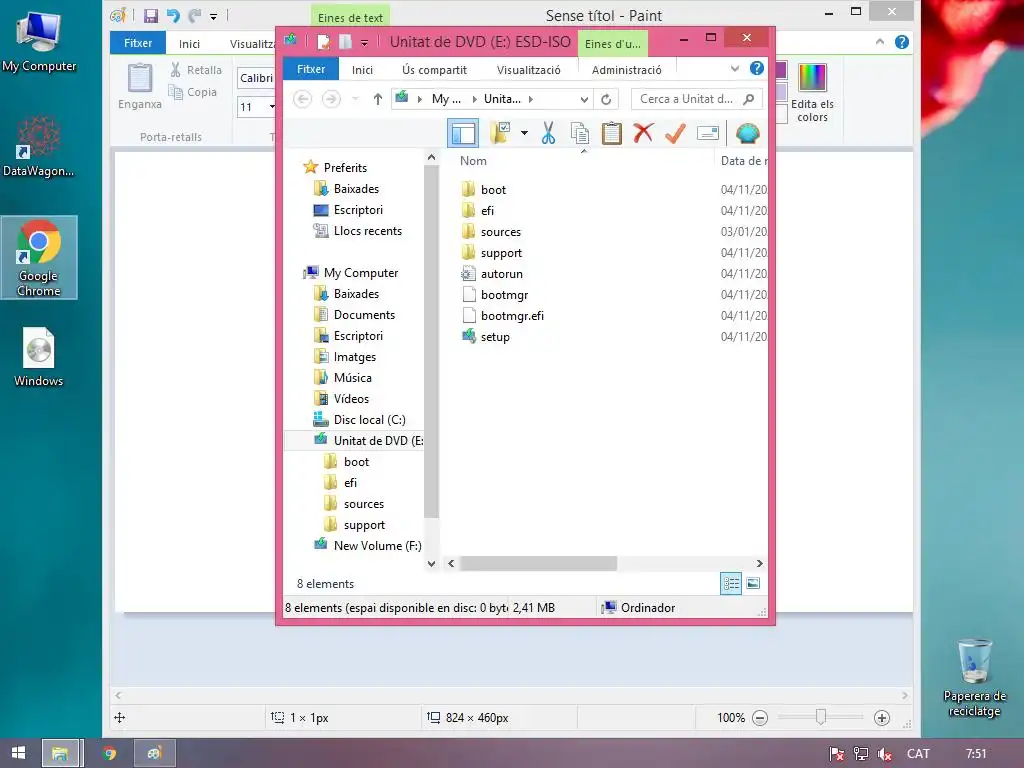Expand the address bar history dropdown
Screen dimensions: 1024x768
(x=584, y=99)
